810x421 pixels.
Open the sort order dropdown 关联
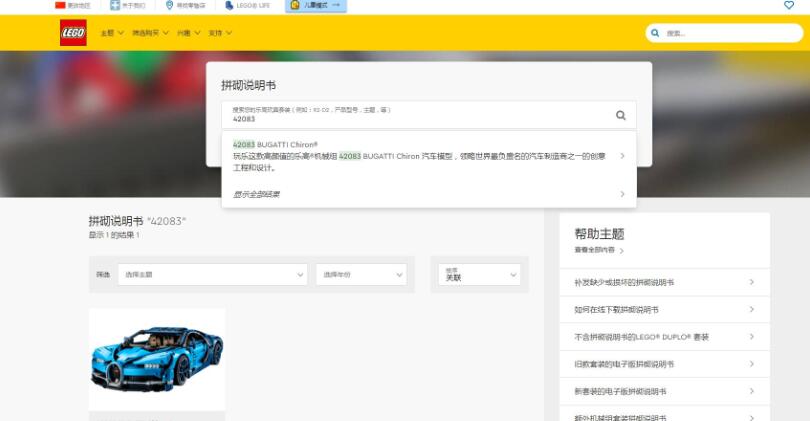pos(479,274)
